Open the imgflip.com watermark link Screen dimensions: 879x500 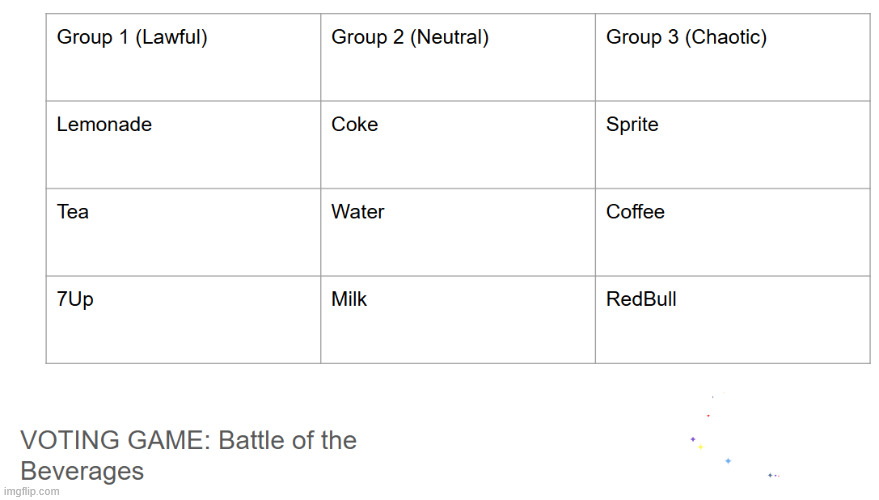[x=31, y=492]
